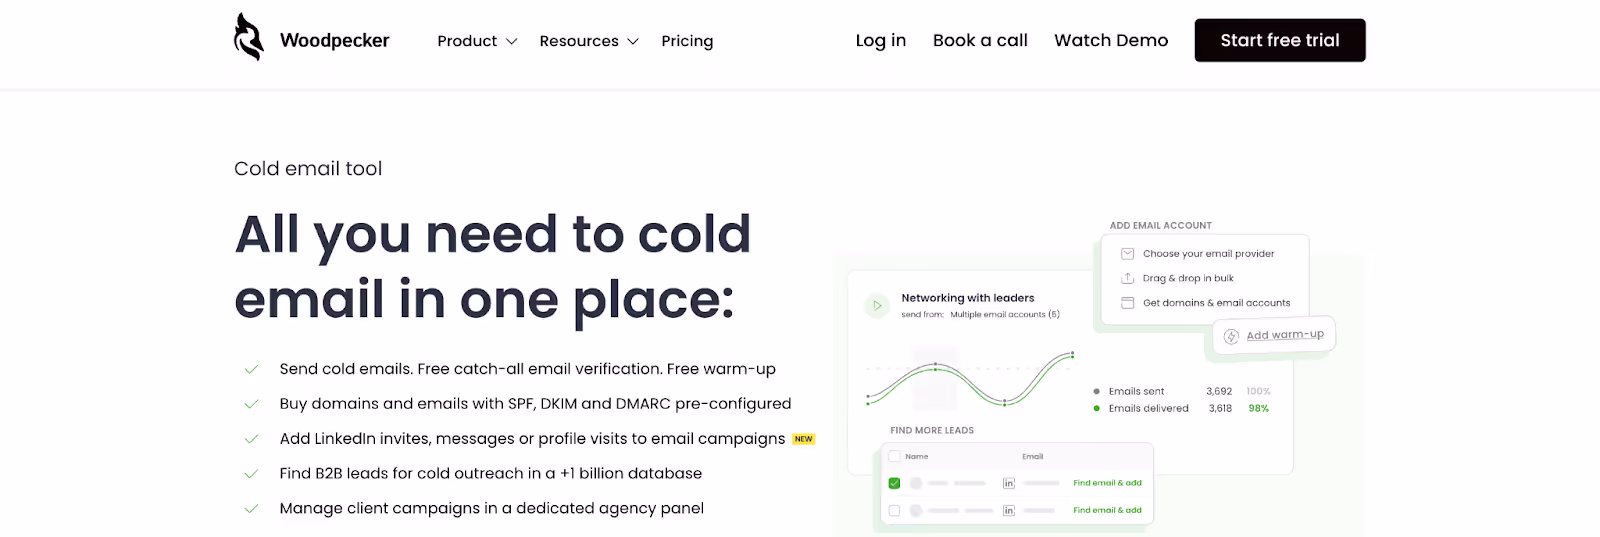
Task: Click the checkmark icon beside Manage client campaigns
Action: tap(251, 509)
